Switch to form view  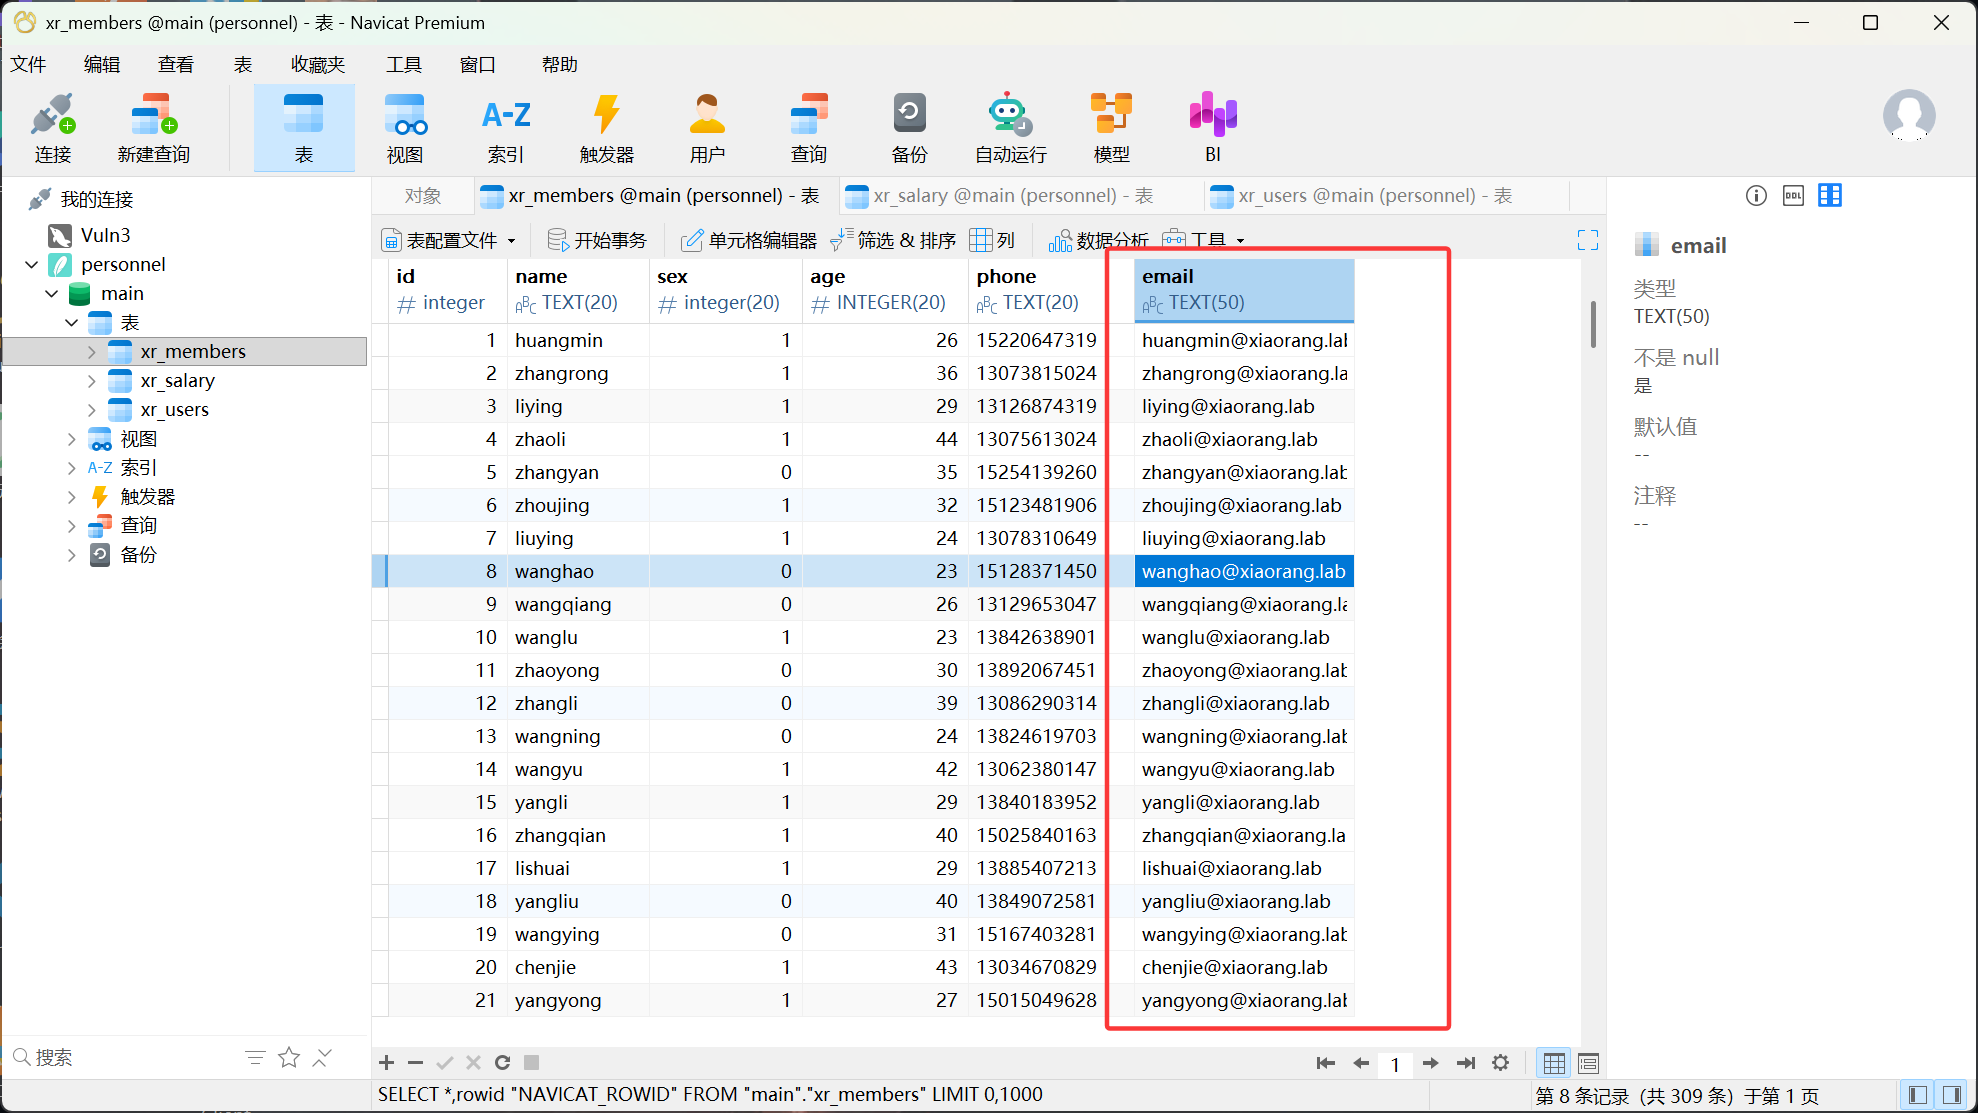click(1588, 1063)
